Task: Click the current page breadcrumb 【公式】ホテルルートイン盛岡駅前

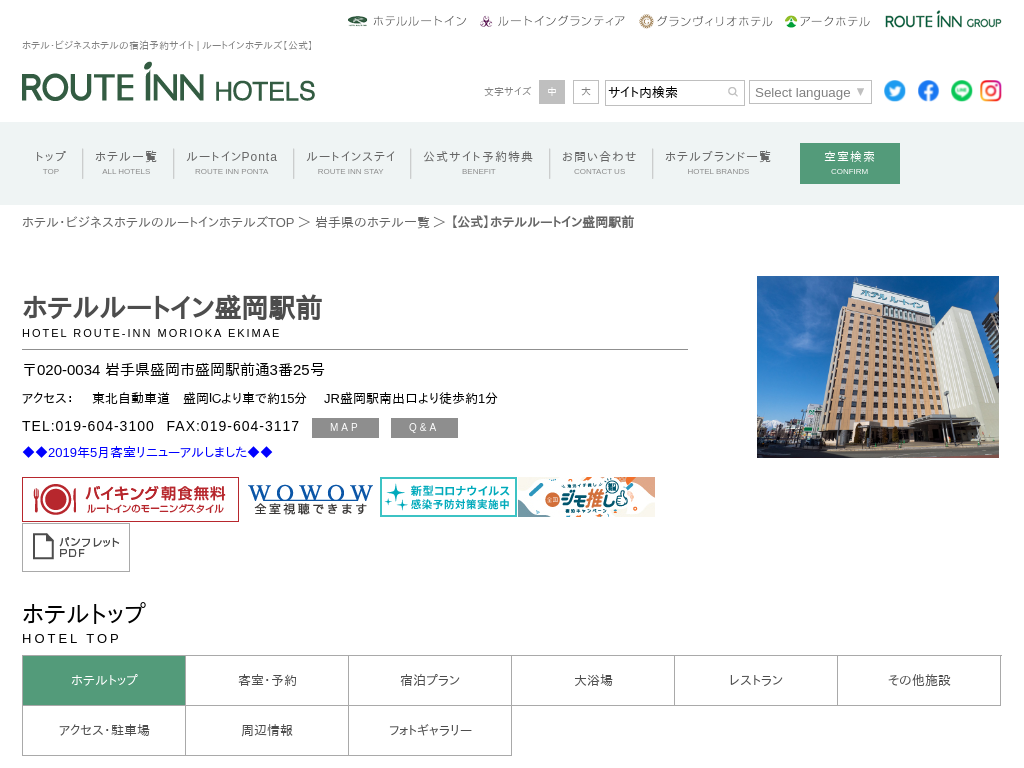Action: pyautogui.click(x=541, y=223)
